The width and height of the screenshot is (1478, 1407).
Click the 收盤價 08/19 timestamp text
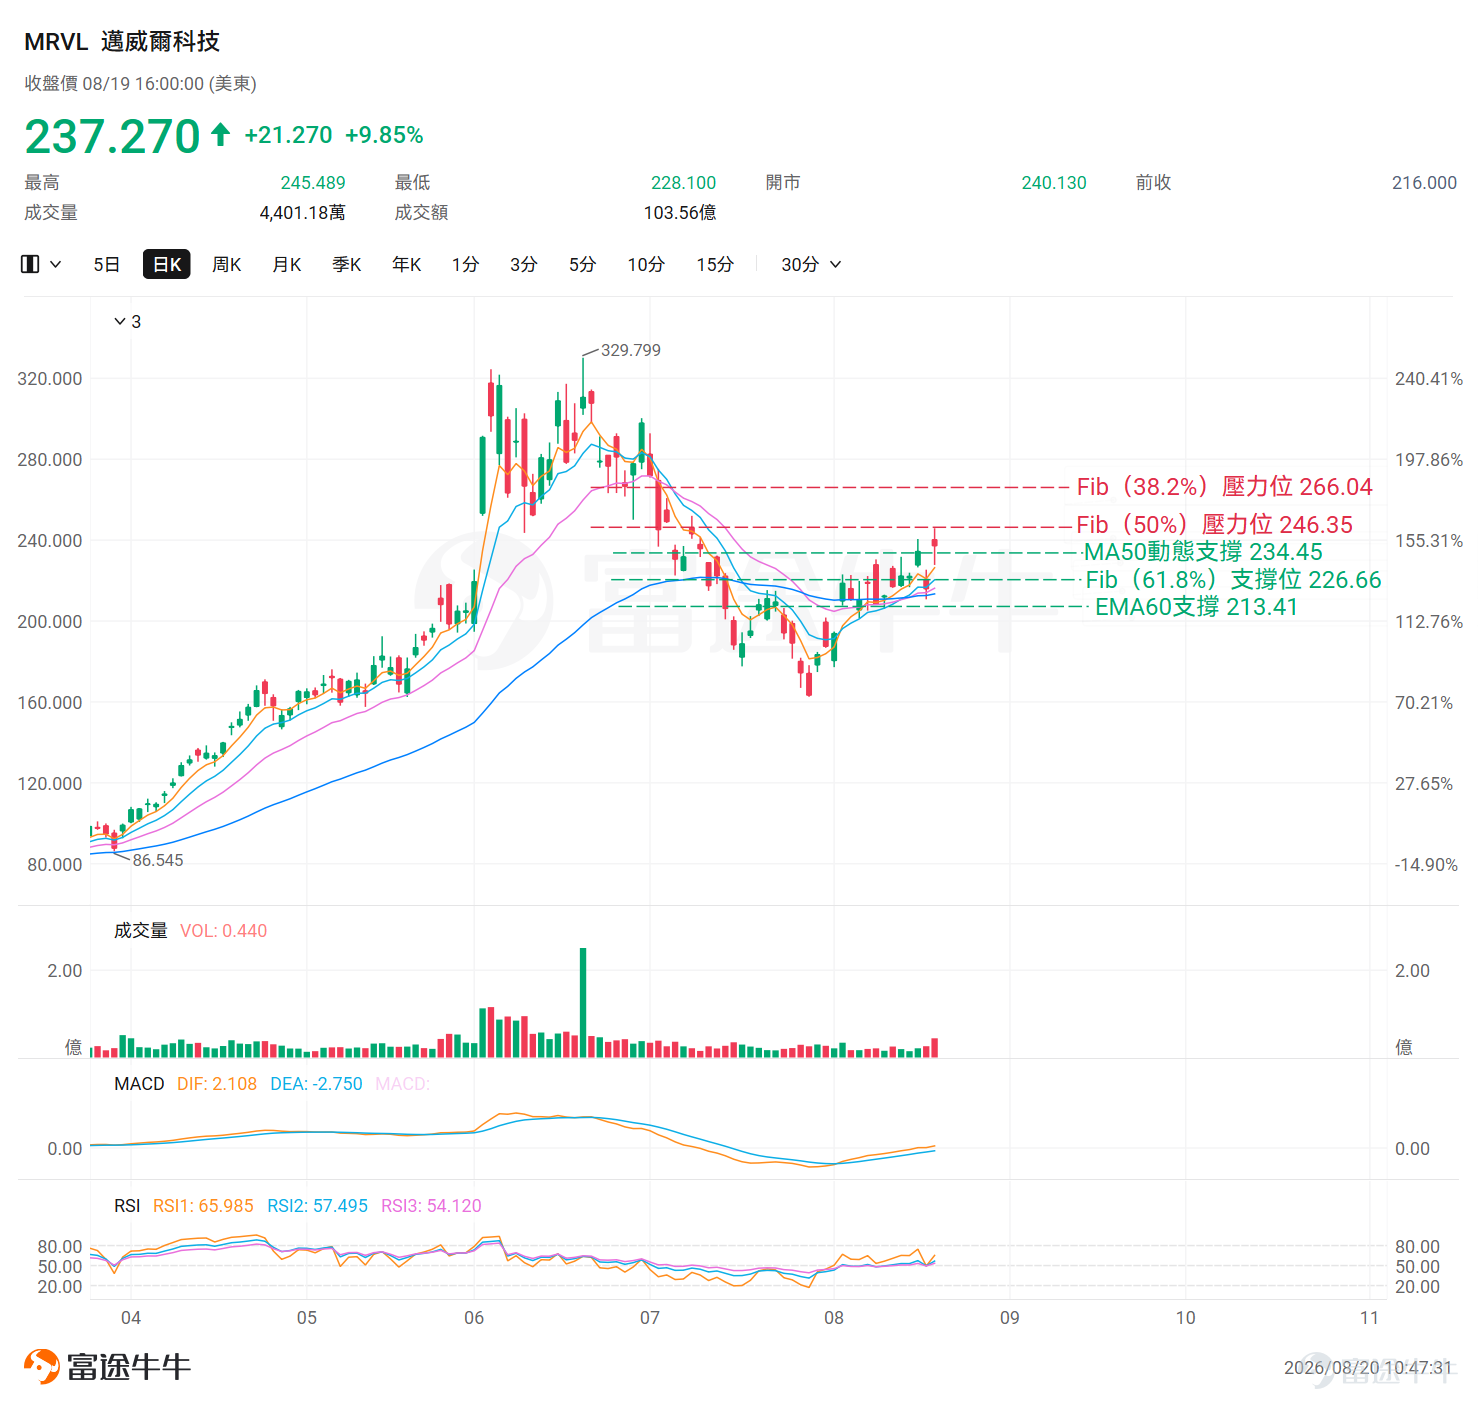point(141,84)
